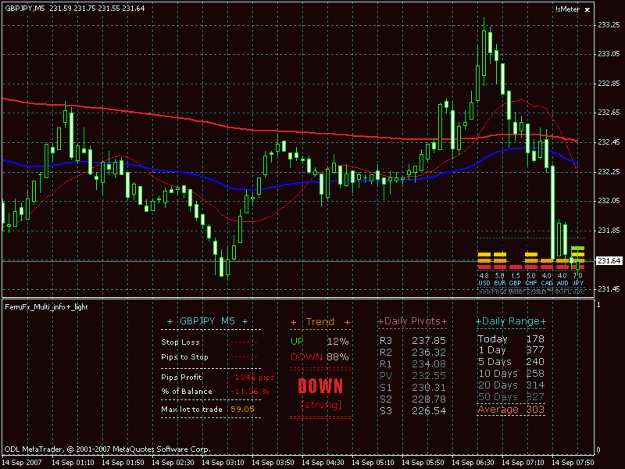Click the 232.85 price axis label
Image resolution: width=625 pixels, height=469 pixels.
tap(609, 83)
